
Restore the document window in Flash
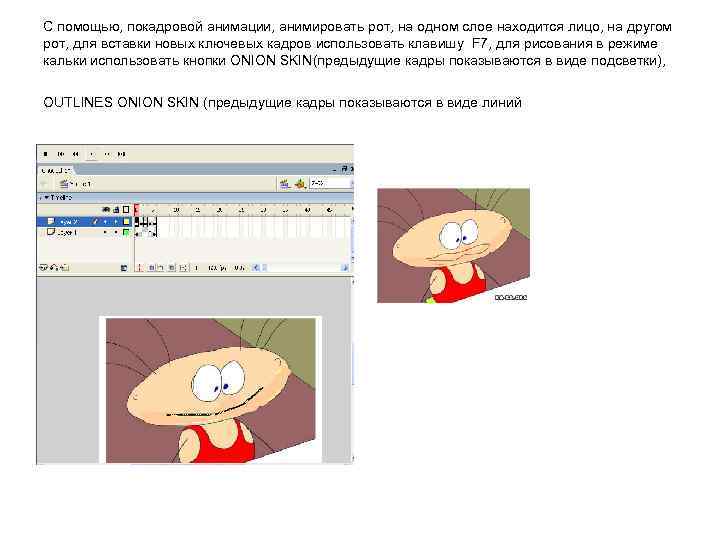pyautogui.click(x=344, y=169)
